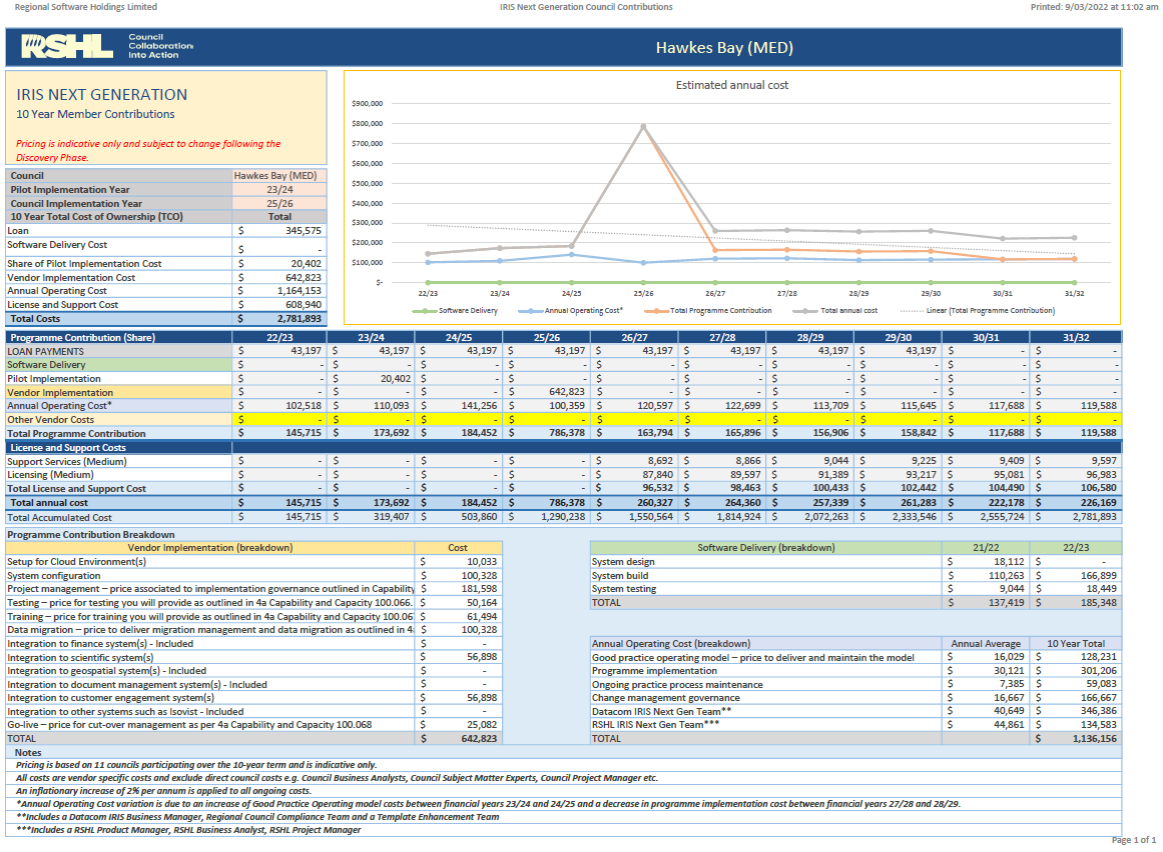This screenshot has width=1163, height=852.
Task: Select the 'Hawkes Bay (MED)' banner title
Action: 724,47
